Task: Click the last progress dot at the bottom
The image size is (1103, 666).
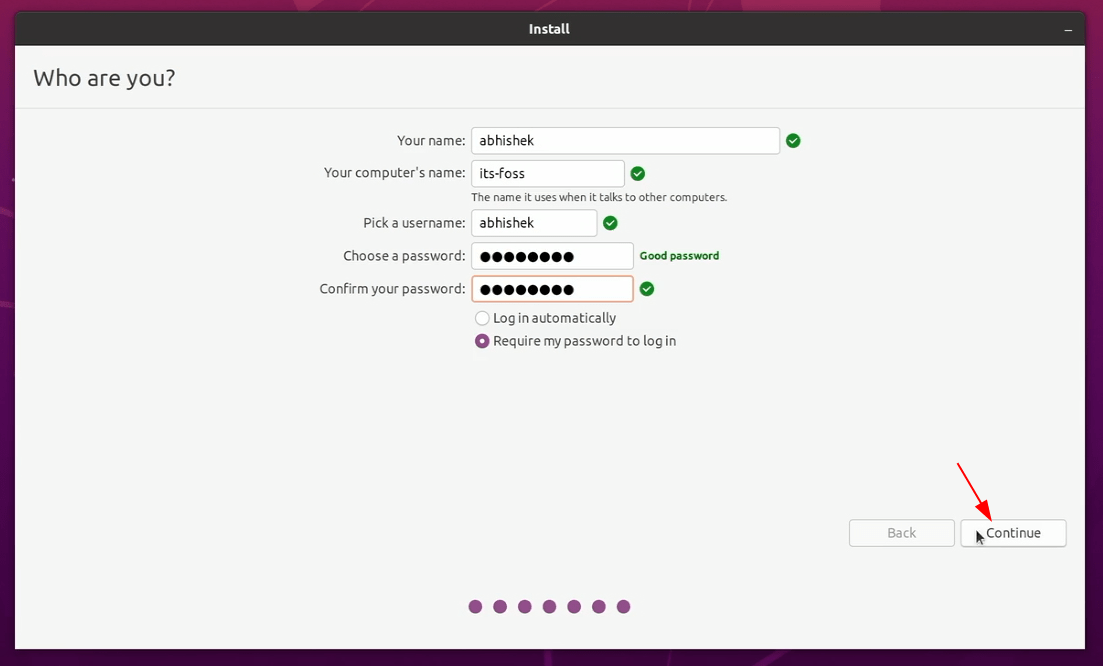Action: [x=623, y=606]
